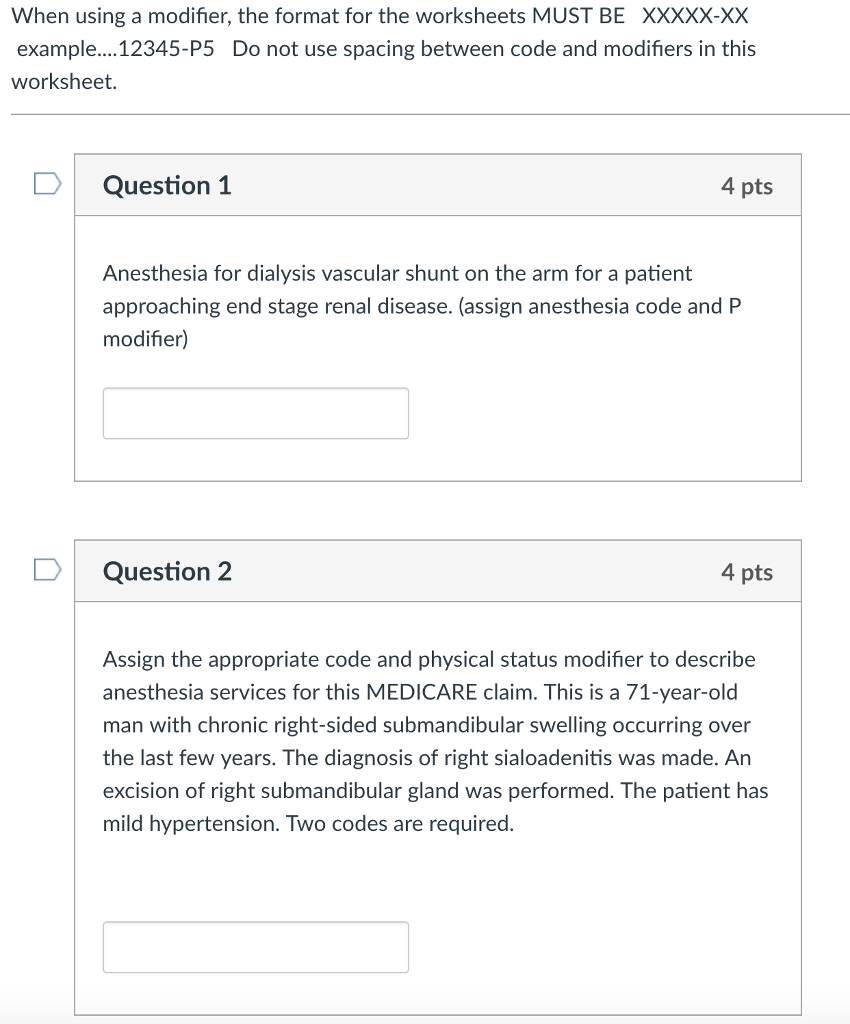Select the flag icon above the divider for Question 1

(46, 183)
